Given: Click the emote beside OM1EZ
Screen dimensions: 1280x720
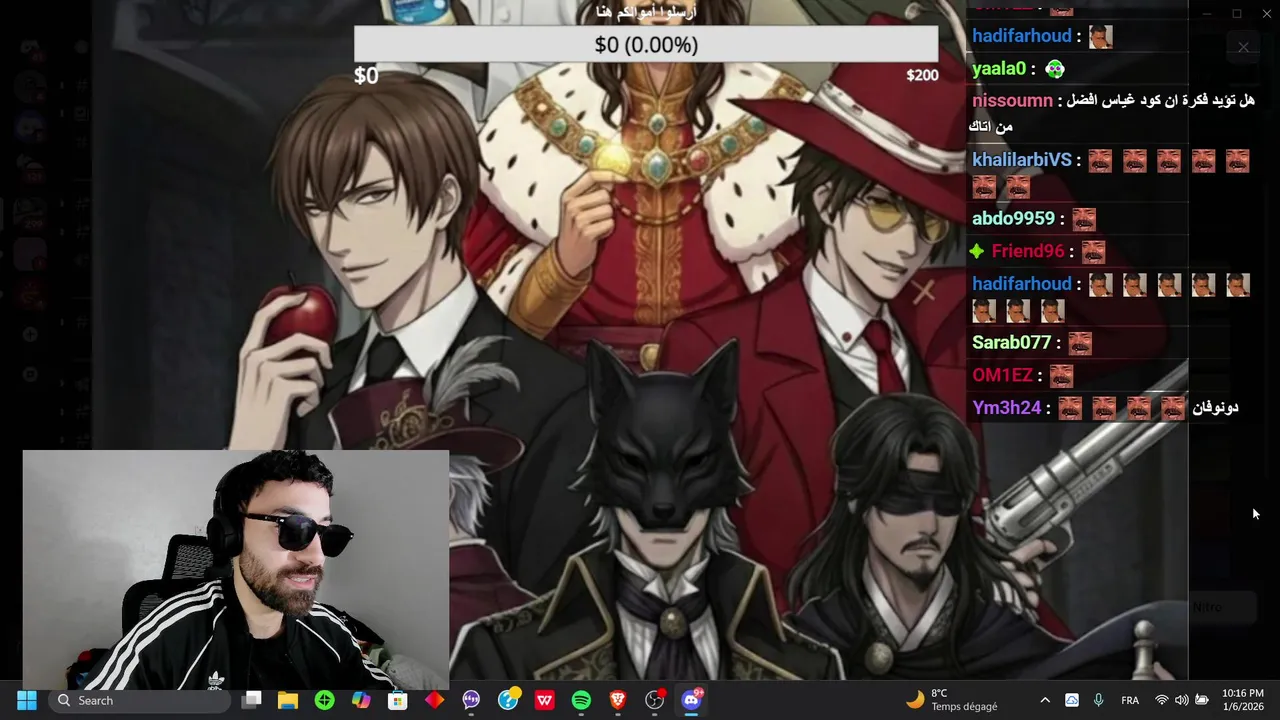Looking at the screenshot, I should [x=1061, y=375].
